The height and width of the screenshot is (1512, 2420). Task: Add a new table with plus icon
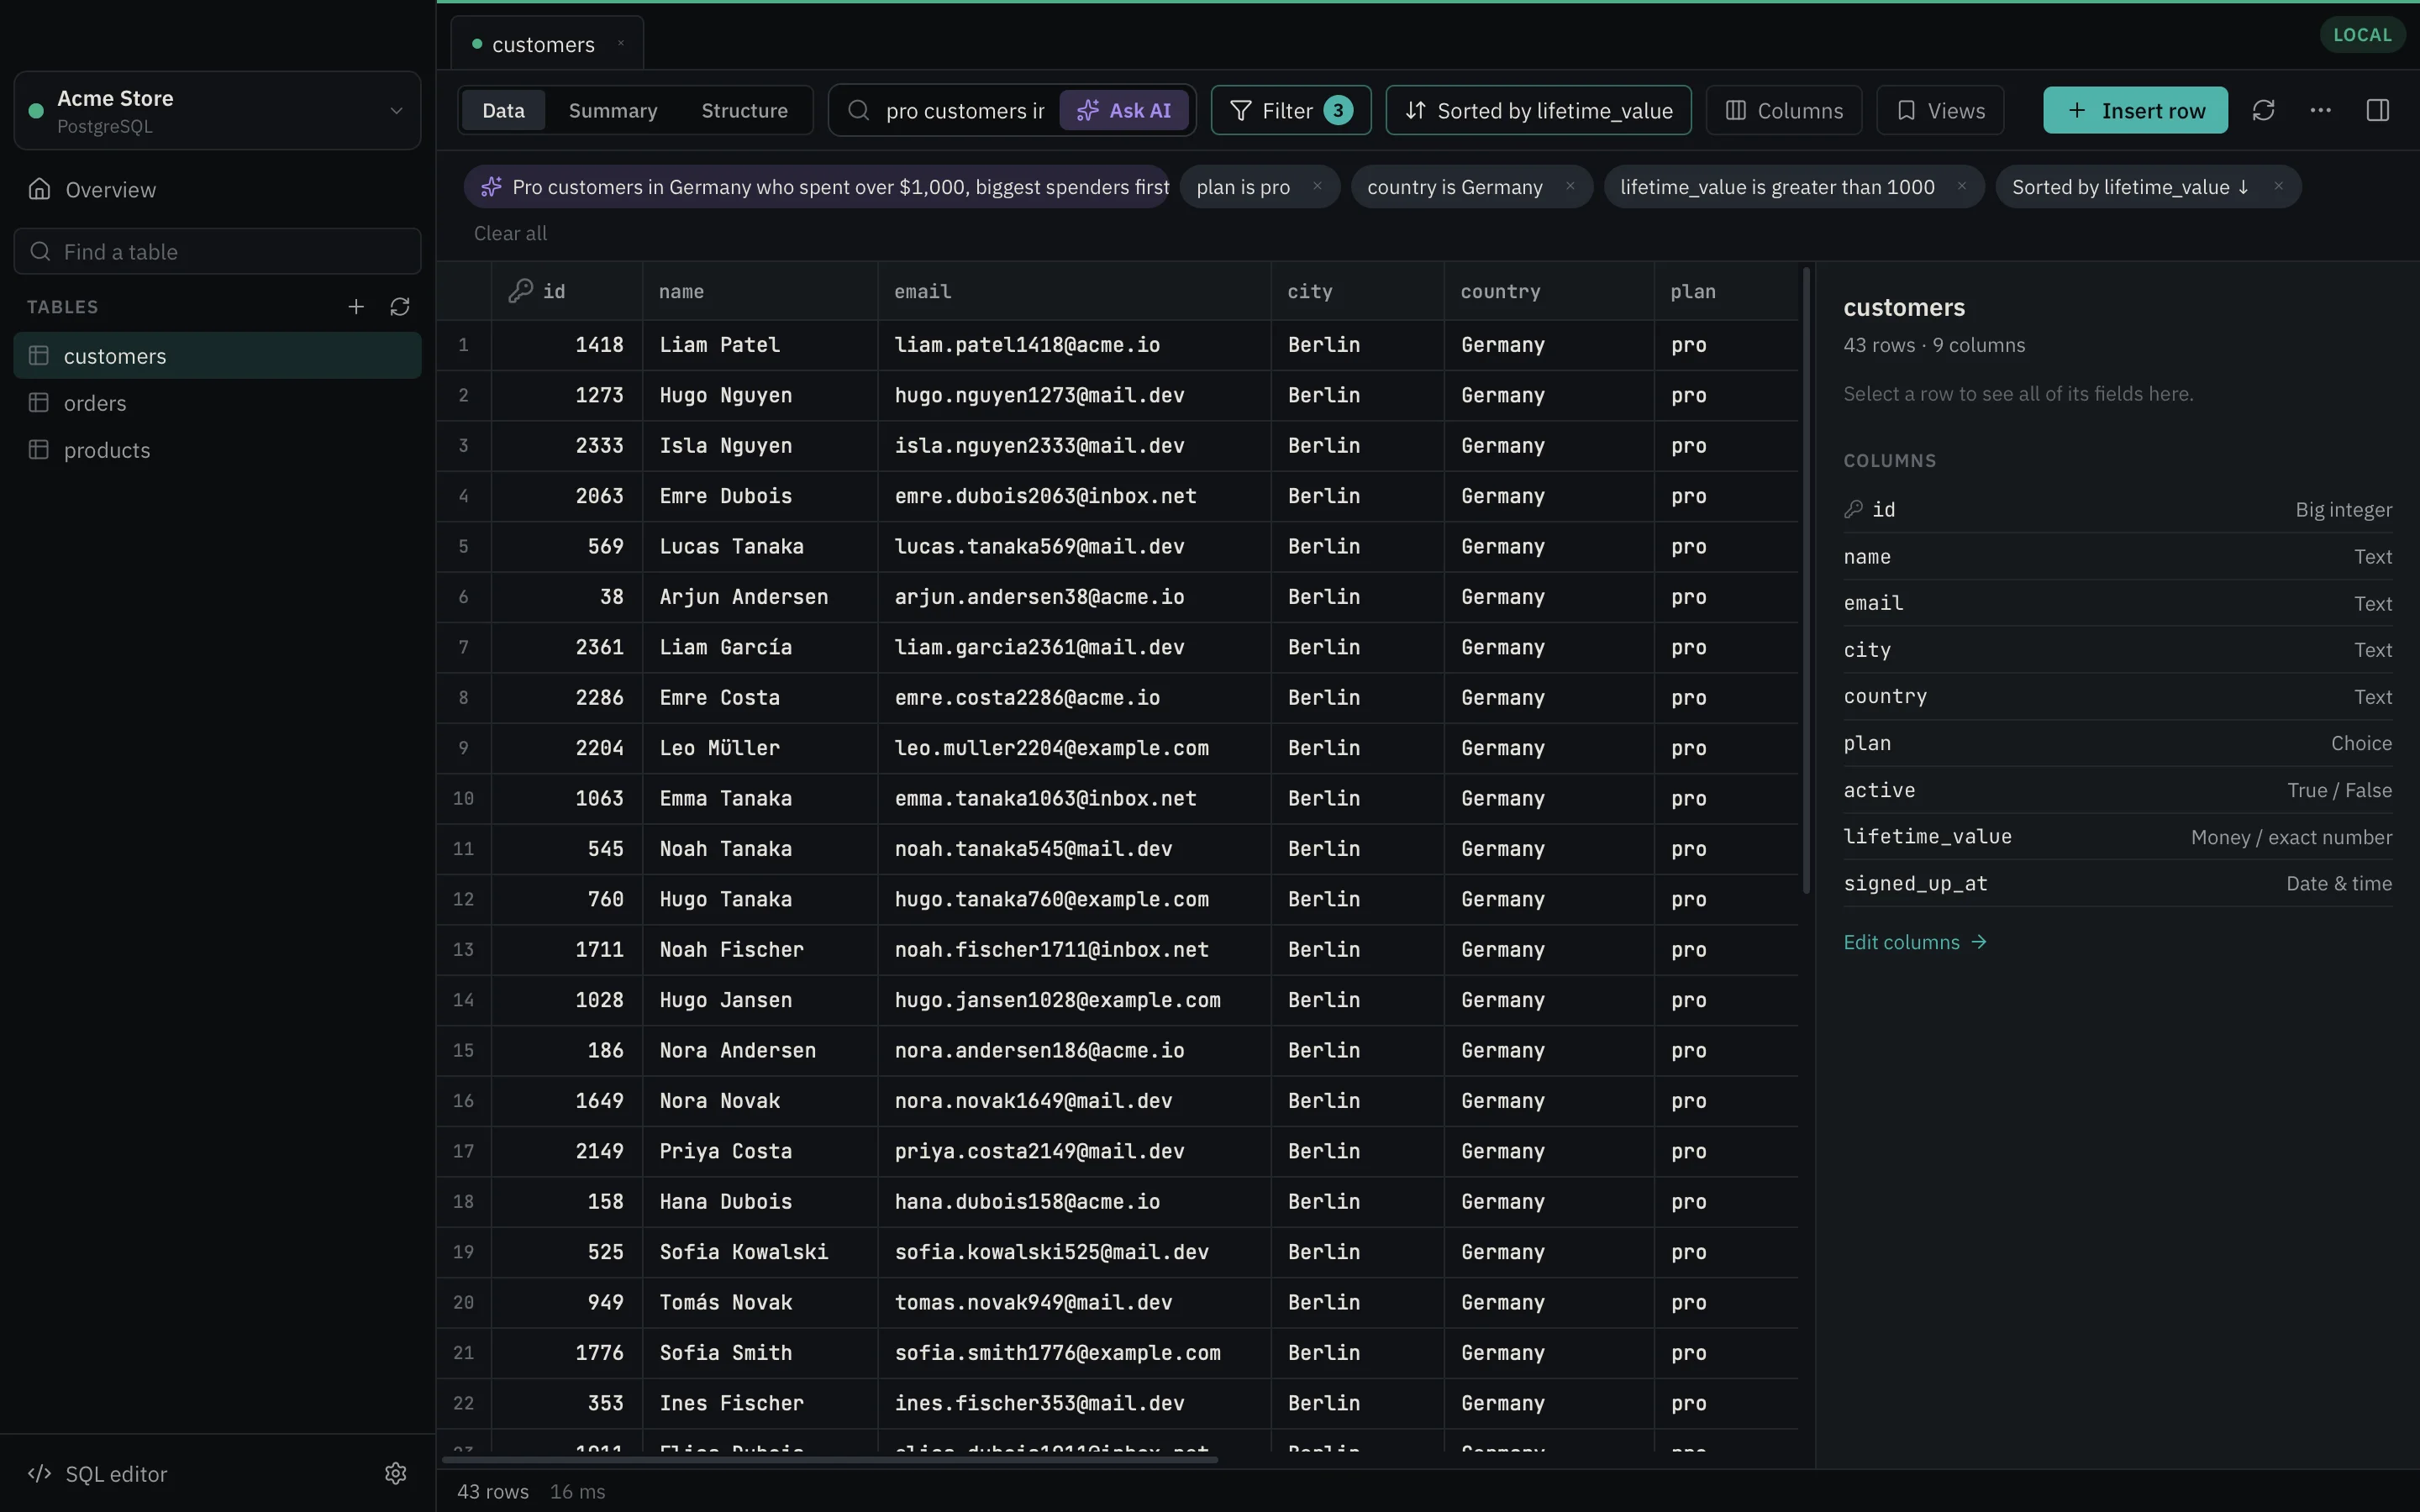pos(356,307)
